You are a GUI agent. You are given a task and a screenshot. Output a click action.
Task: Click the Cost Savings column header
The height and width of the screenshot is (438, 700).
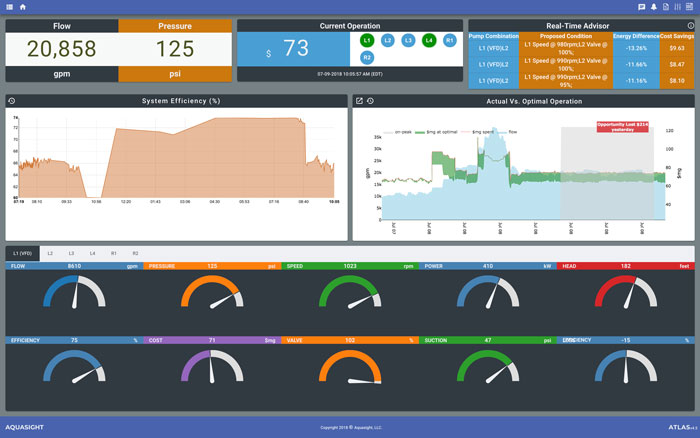click(677, 36)
